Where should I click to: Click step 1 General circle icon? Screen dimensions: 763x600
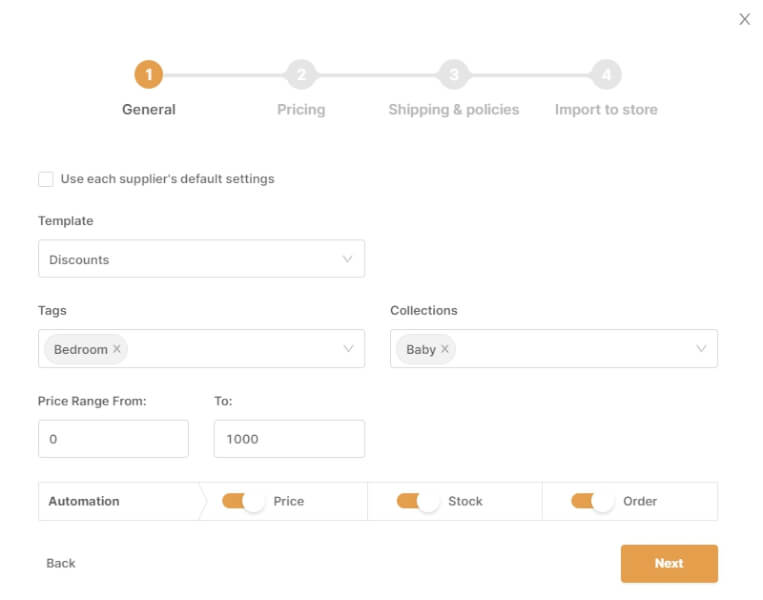[148, 74]
